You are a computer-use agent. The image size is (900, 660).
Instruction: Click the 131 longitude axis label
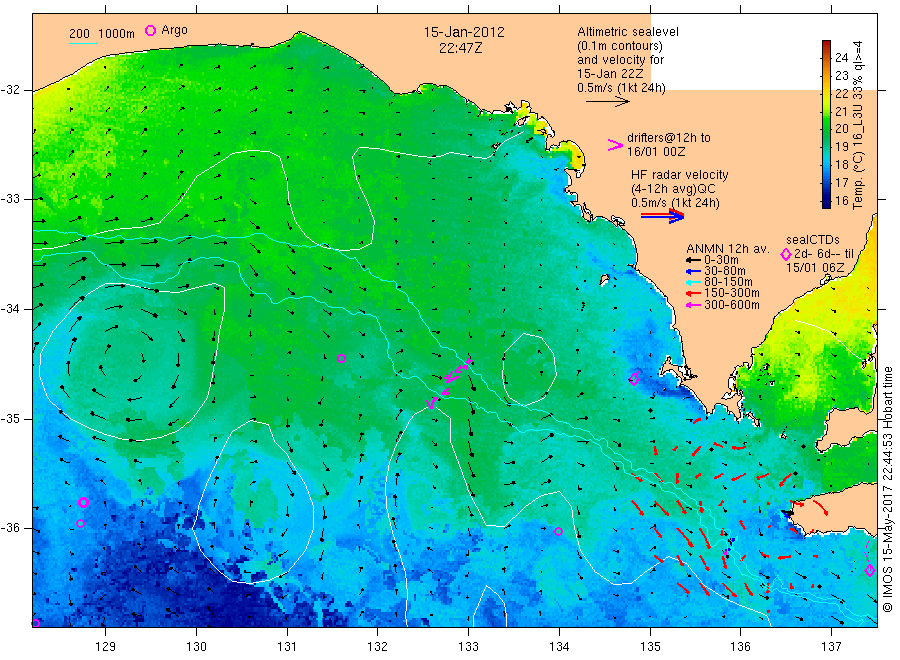tap(287, 647)
